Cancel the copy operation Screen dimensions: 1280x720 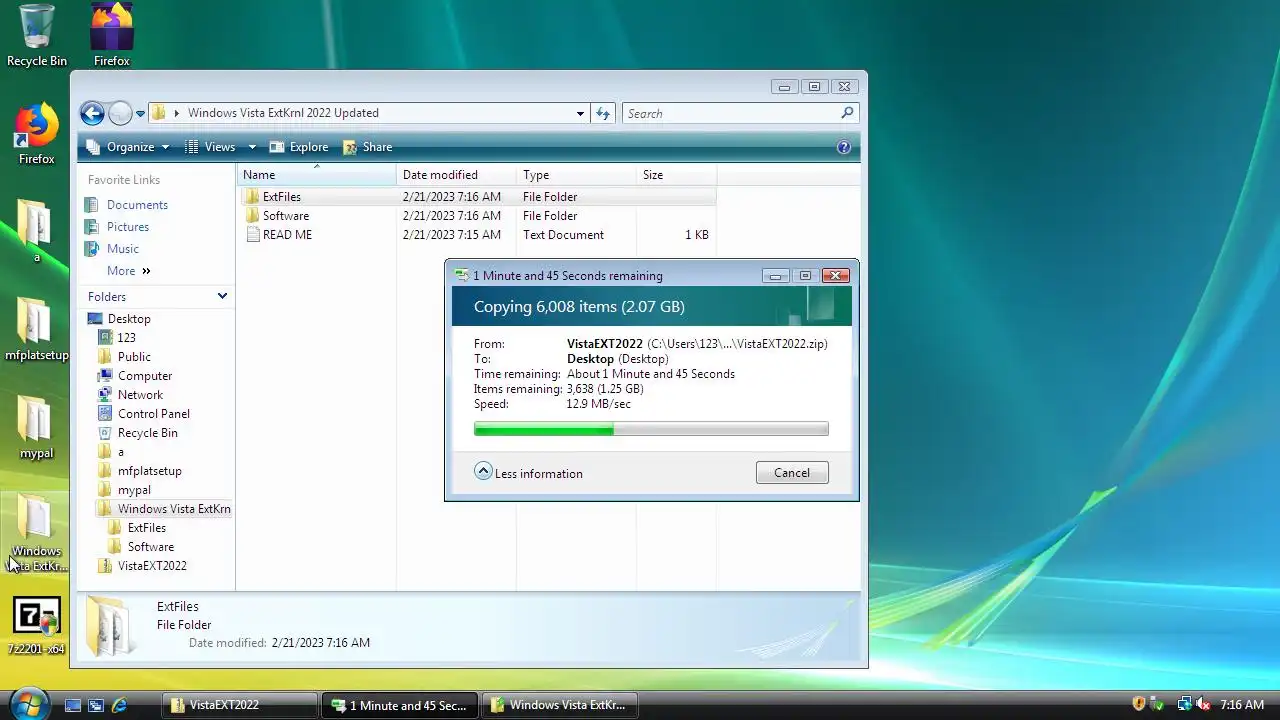792,473
